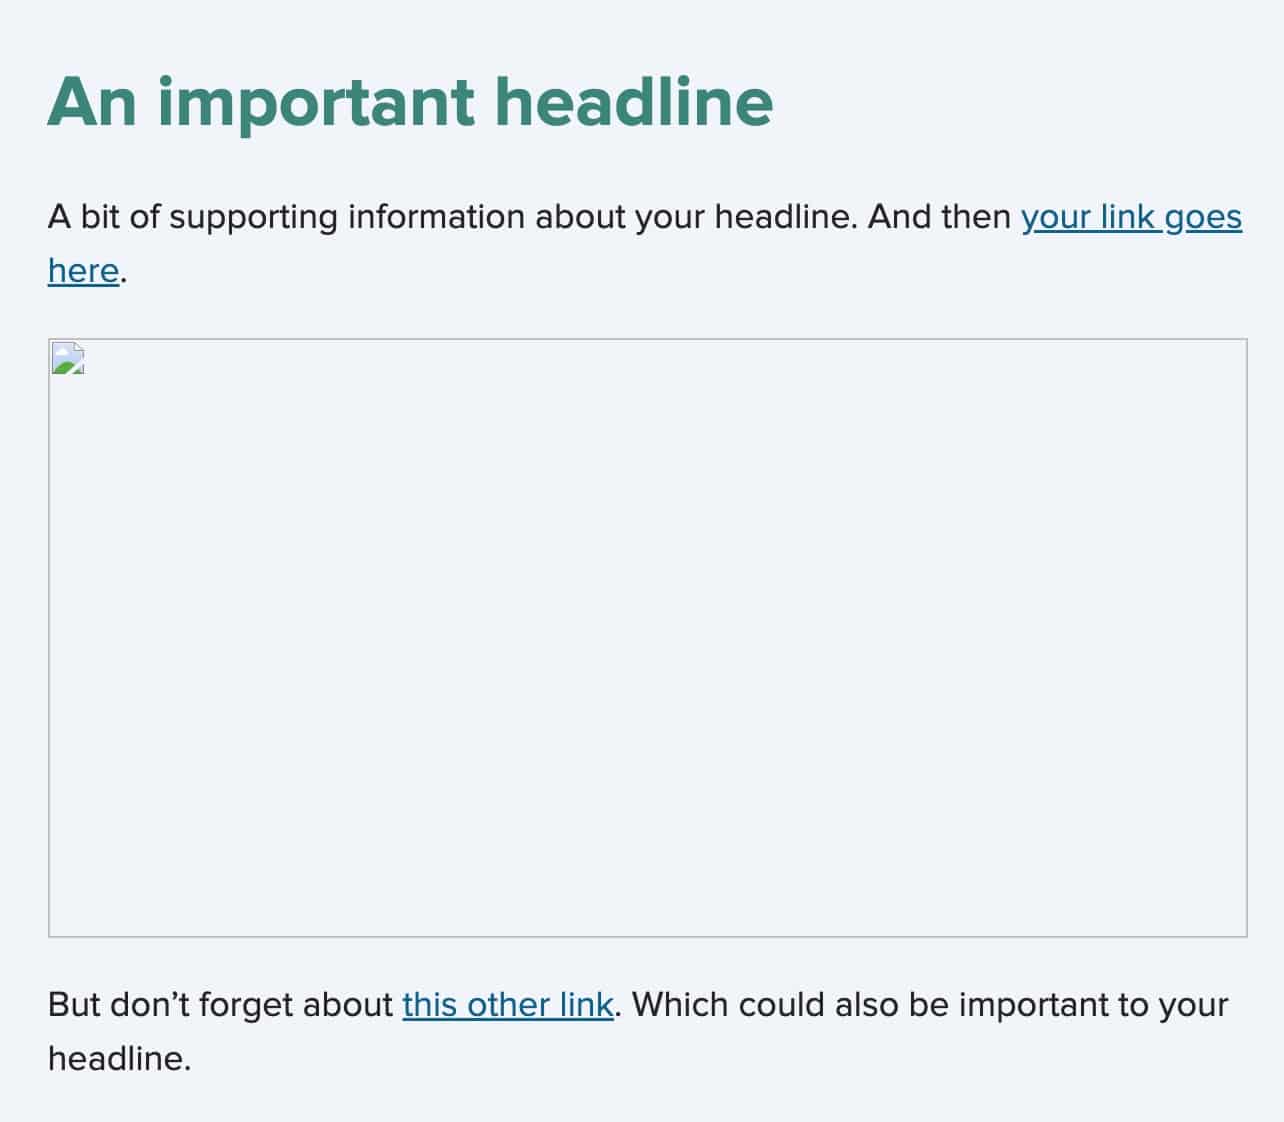1284x1122 pixels.
Task: Open "this other link" hyperlink
Action: tap(507, 1005)
